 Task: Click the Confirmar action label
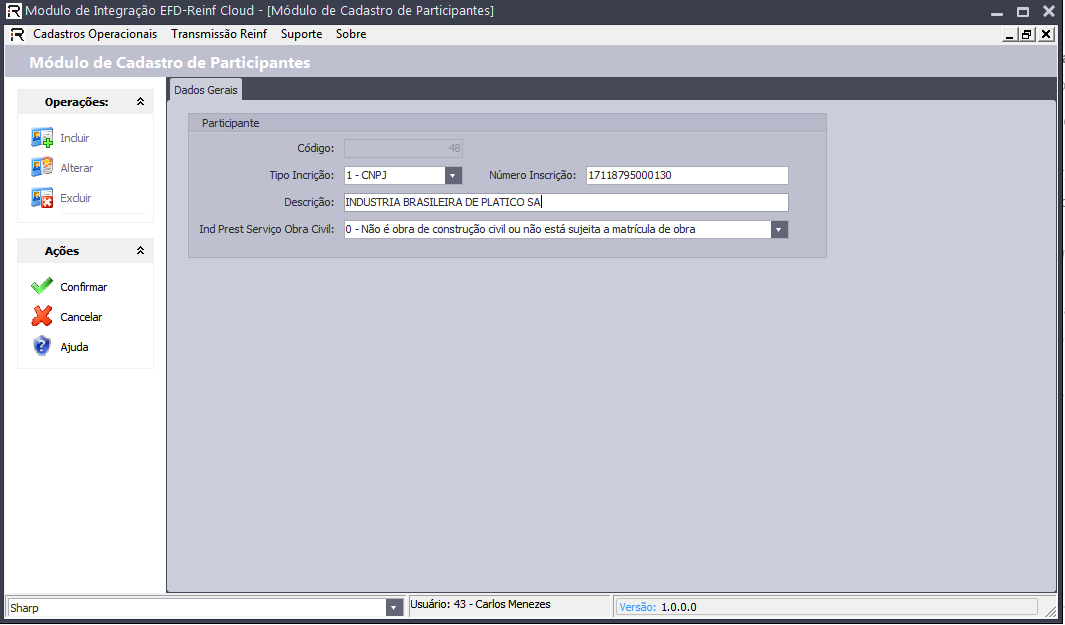click(x=84, y=287)
